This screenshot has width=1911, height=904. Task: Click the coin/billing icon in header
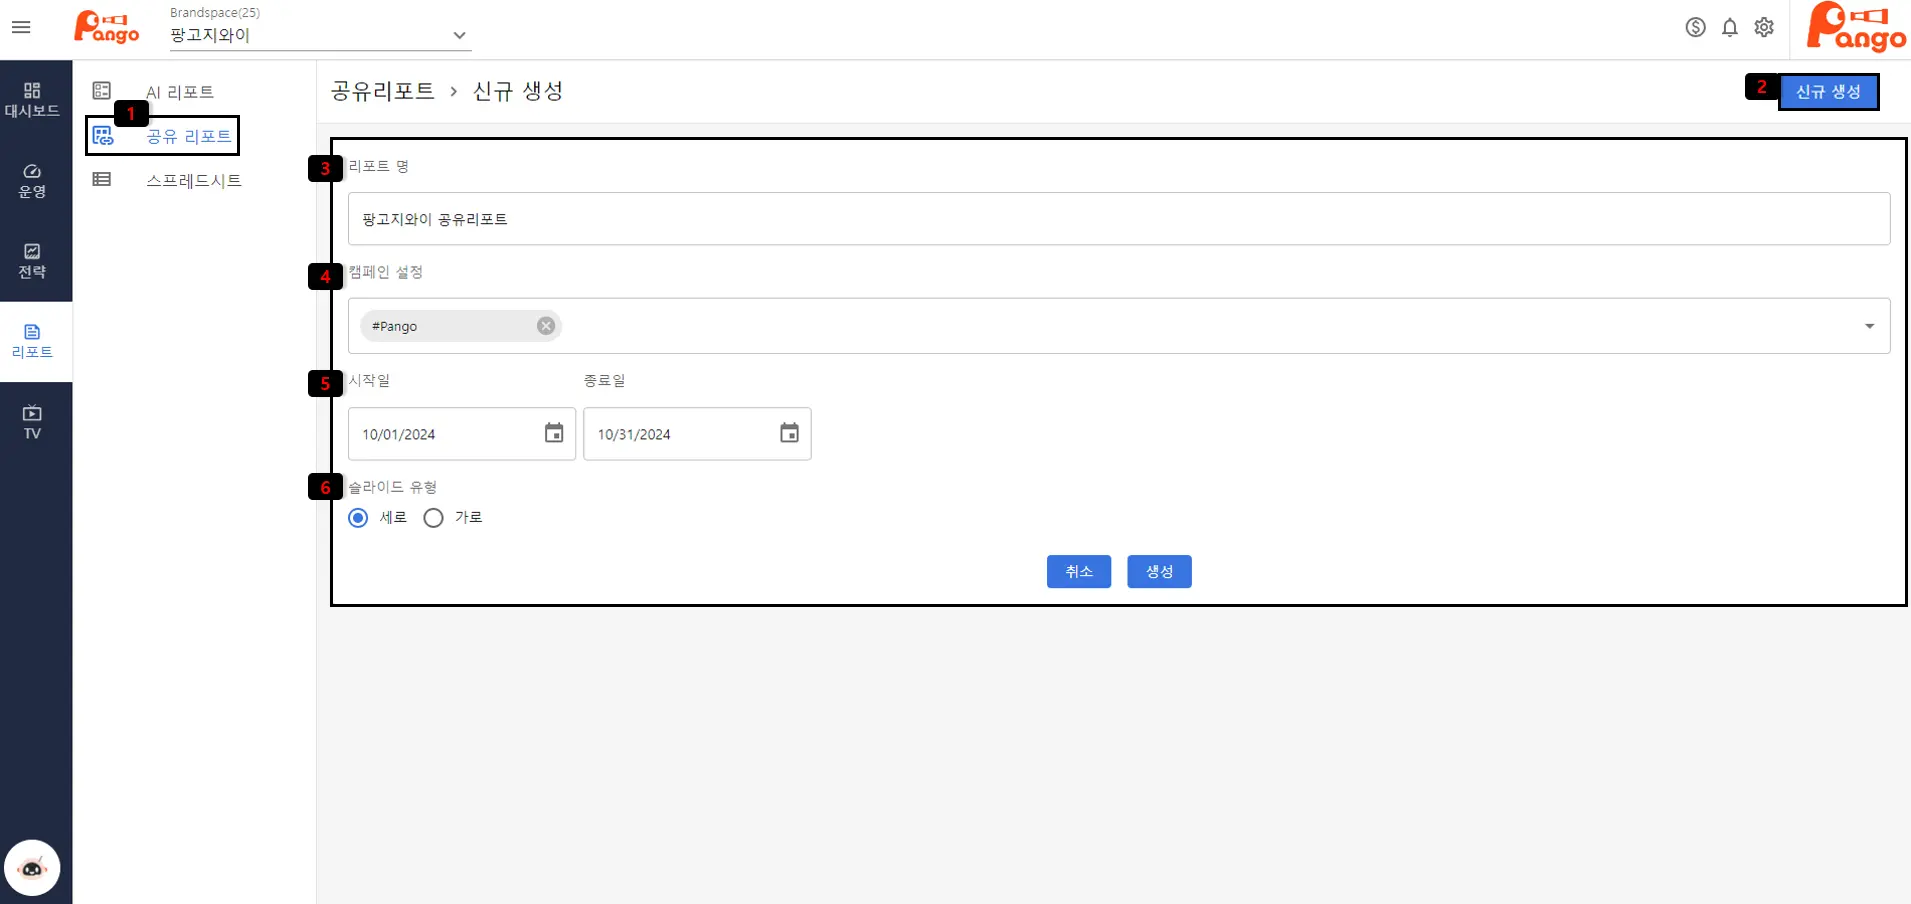pyautogui.click(x=1695, y=27)
